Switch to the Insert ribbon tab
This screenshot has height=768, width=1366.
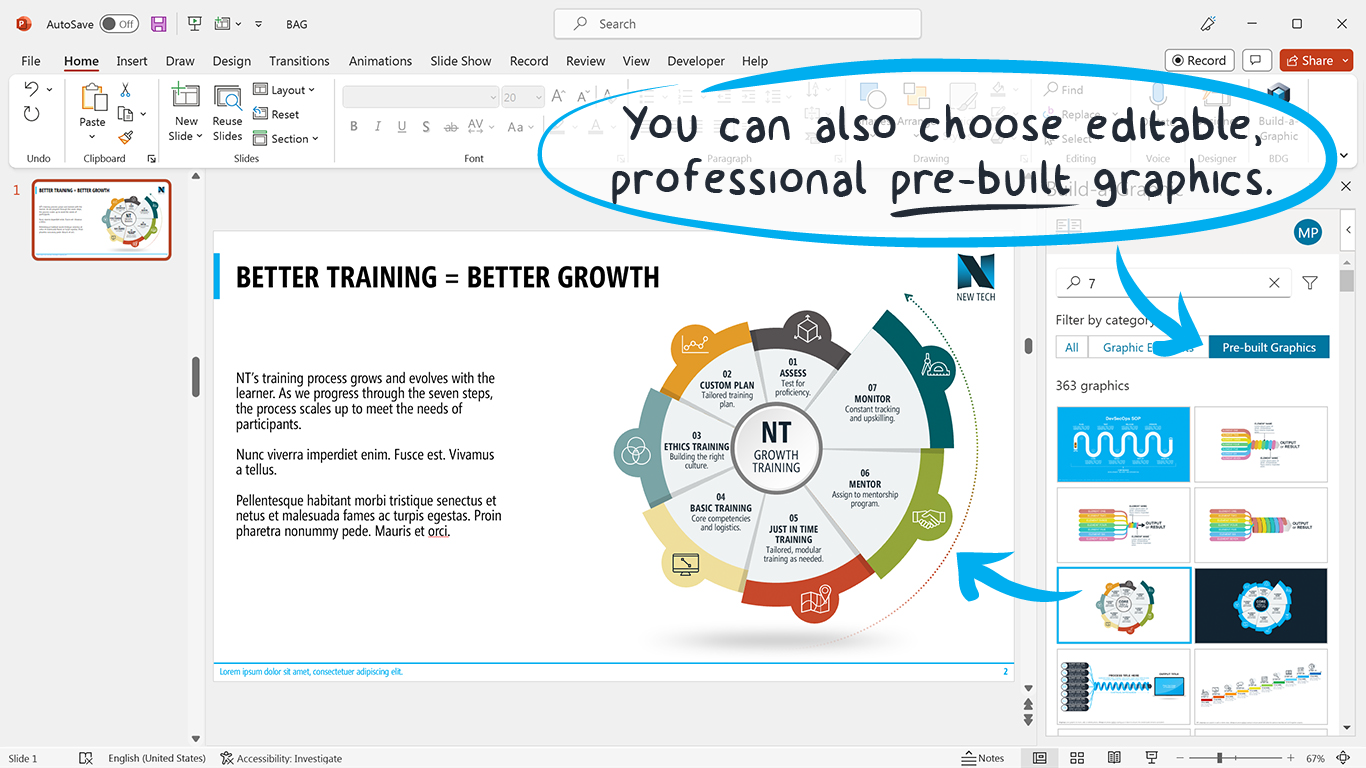(x=131, y=61)
